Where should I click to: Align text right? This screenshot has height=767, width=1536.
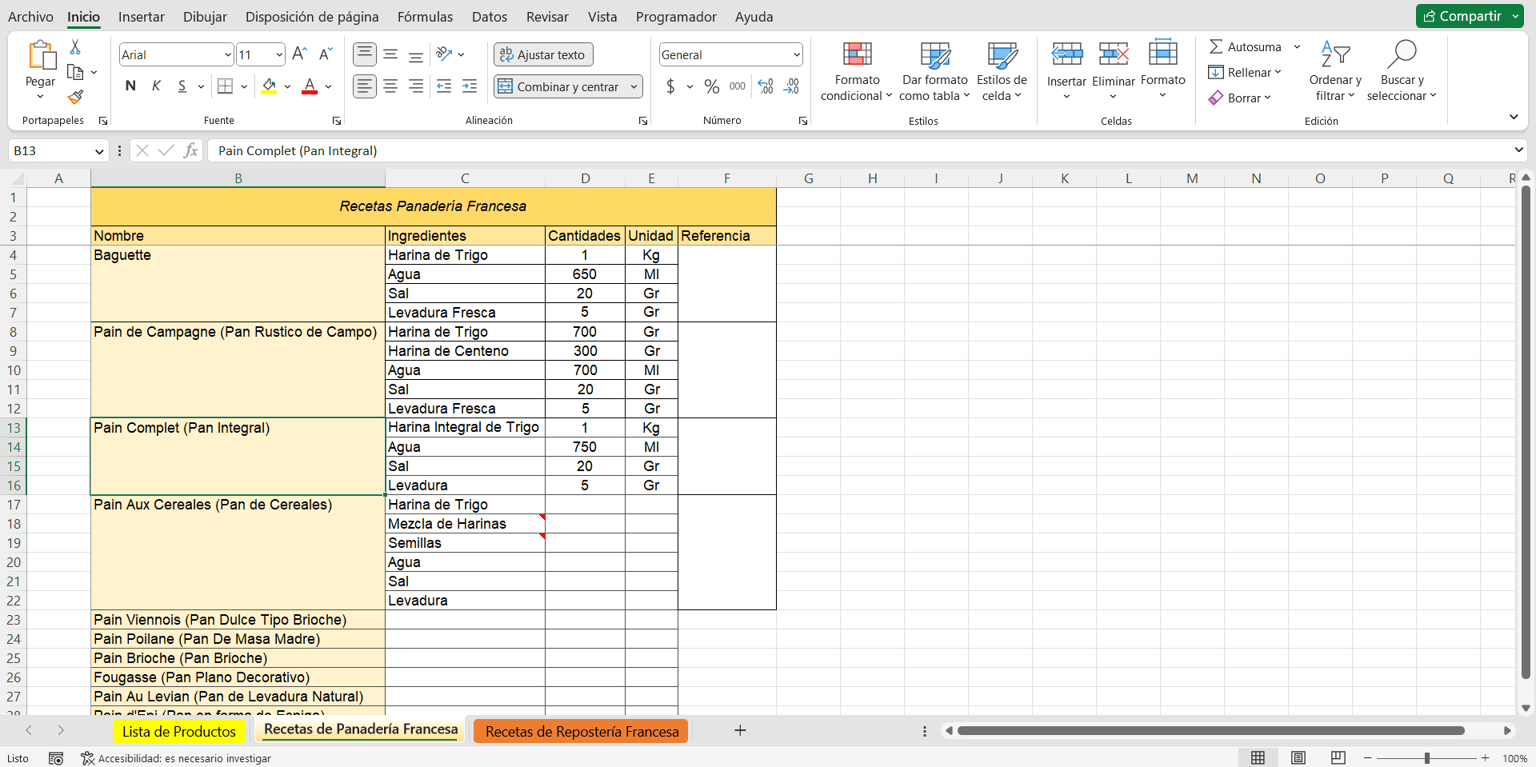[416, 87]
